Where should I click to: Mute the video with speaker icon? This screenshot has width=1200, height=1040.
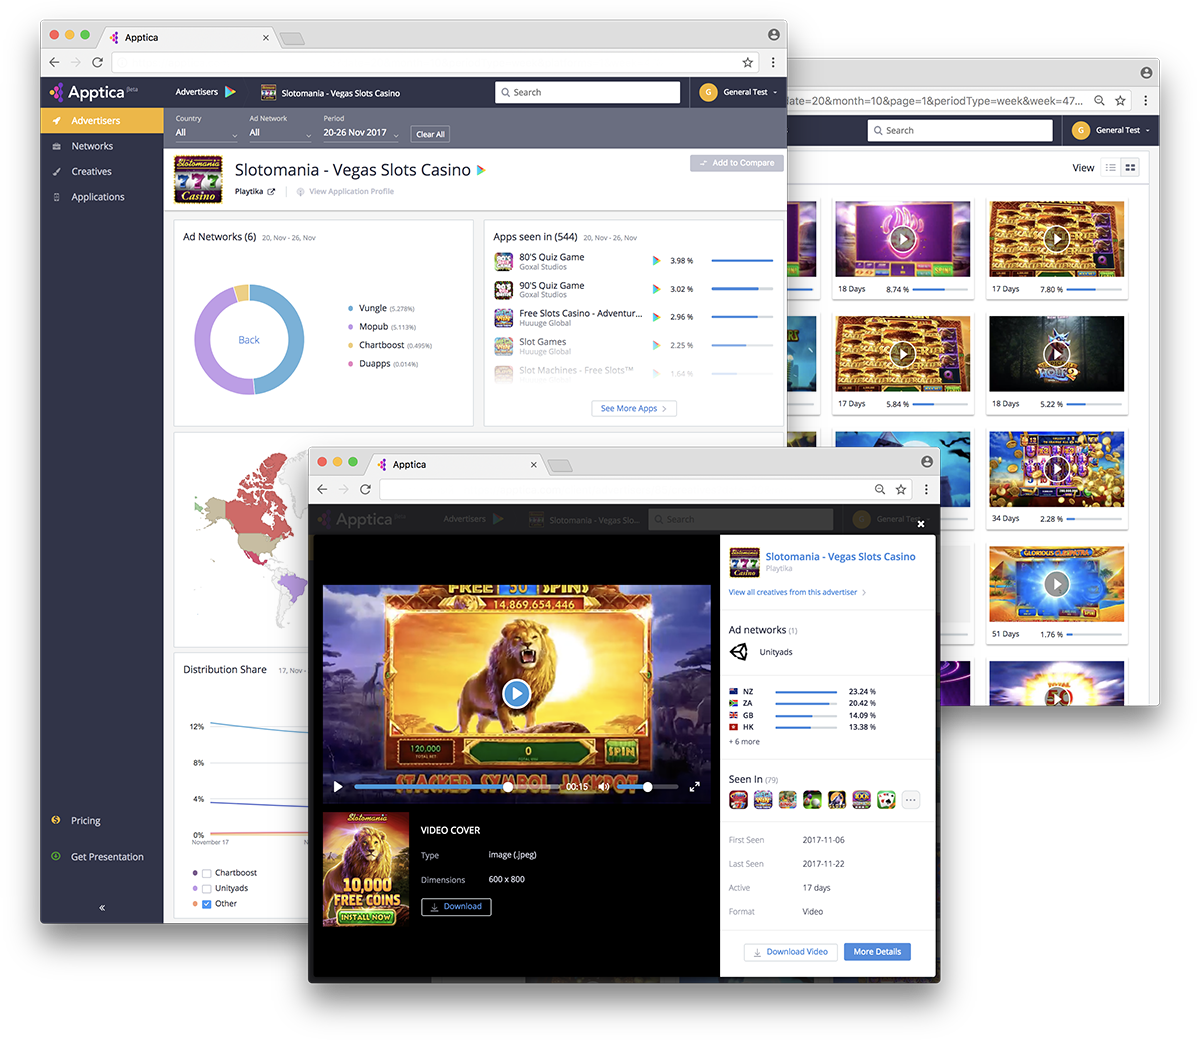tap(603, 787)
